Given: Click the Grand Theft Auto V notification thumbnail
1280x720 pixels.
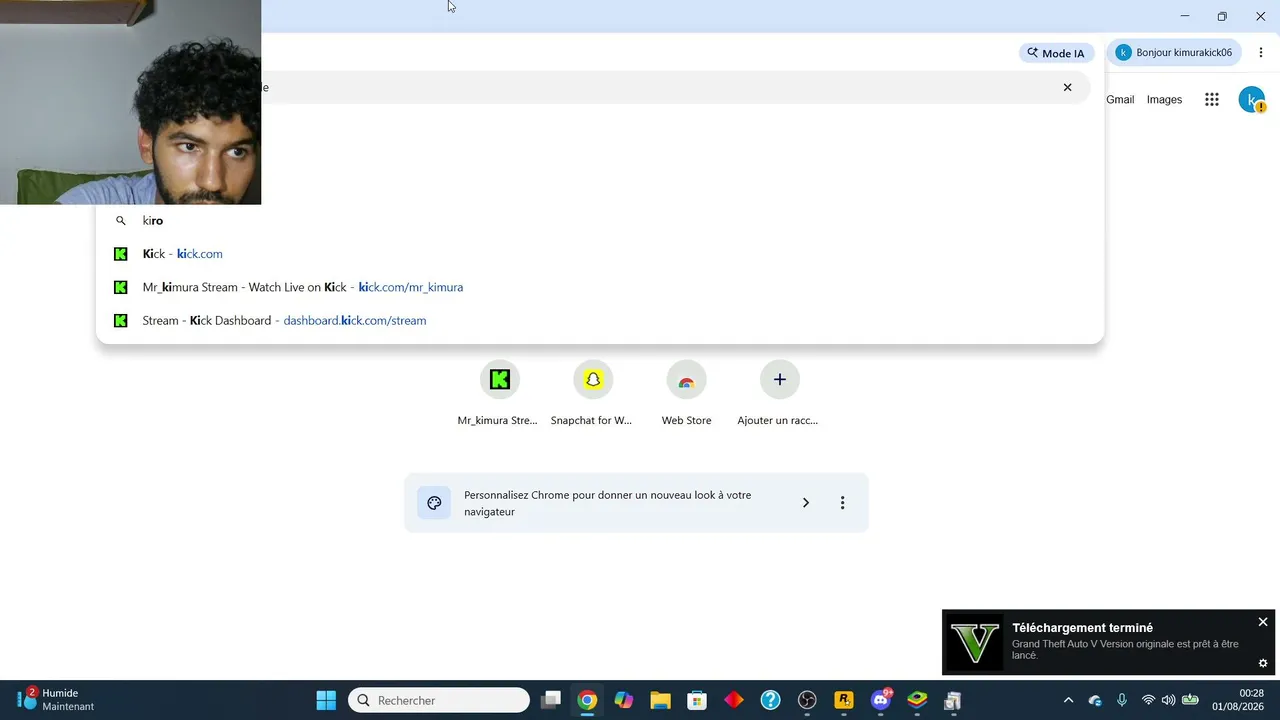Looking at the screenshot, I should click(x=974, y=642).
